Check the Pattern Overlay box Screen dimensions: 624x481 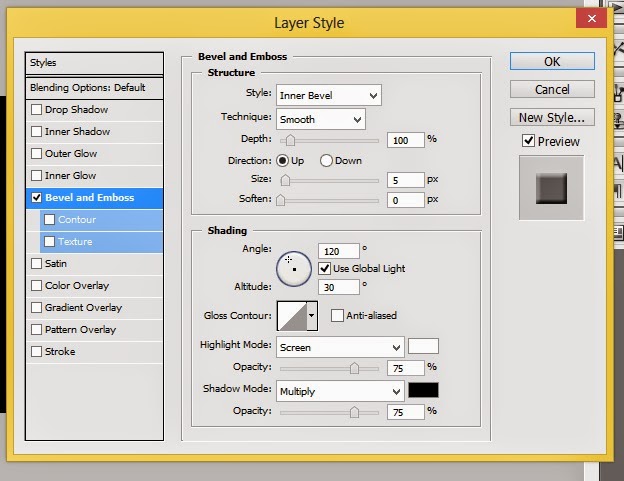tap(36, 329)
